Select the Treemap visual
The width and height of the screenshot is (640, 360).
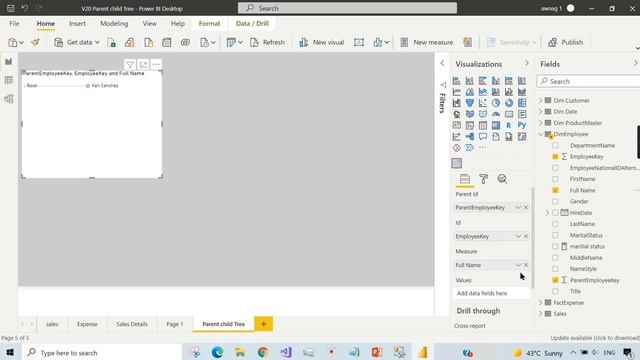click(x=522, y=103)
